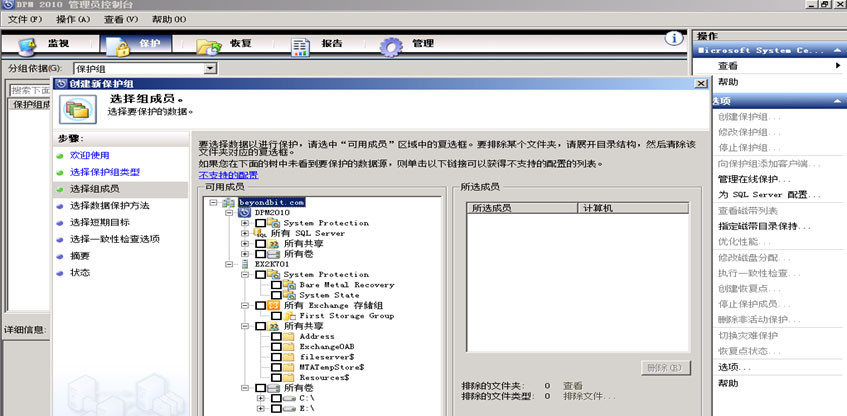Click the C:\ drive icon
The height and width of the screenshot is (416, 847).
pyautogui.click(x=291, y=398)
